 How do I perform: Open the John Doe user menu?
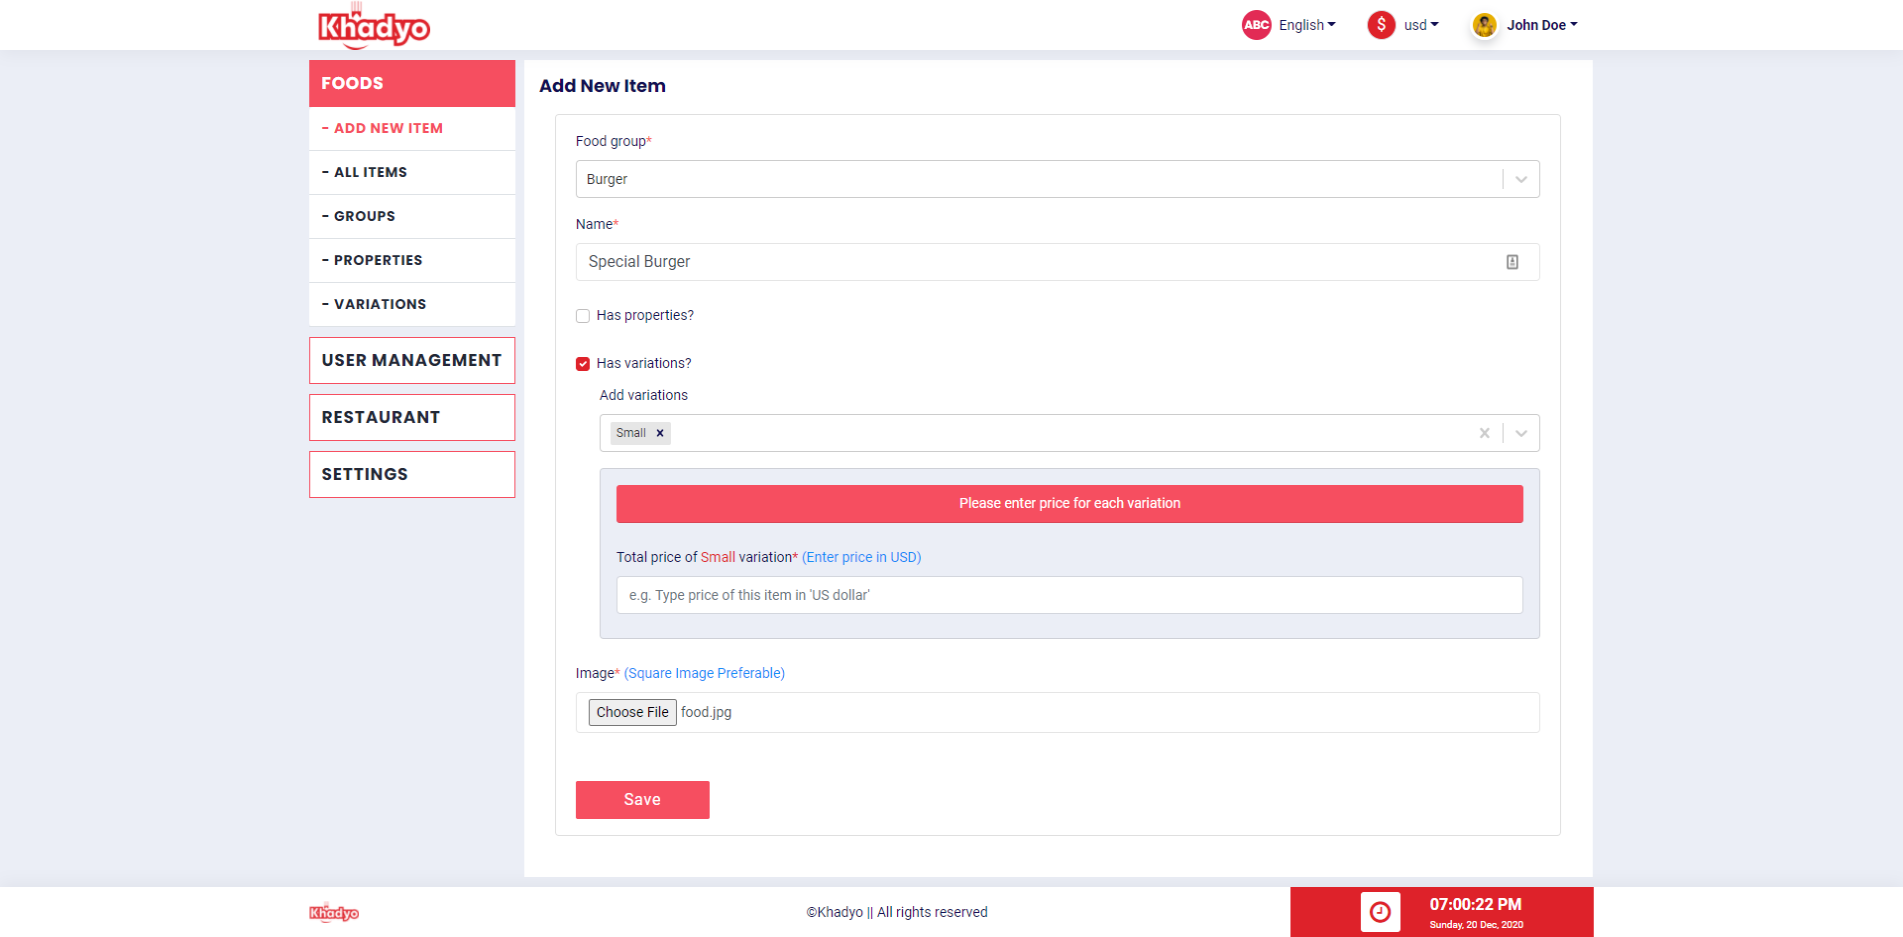coord(1542,25)
